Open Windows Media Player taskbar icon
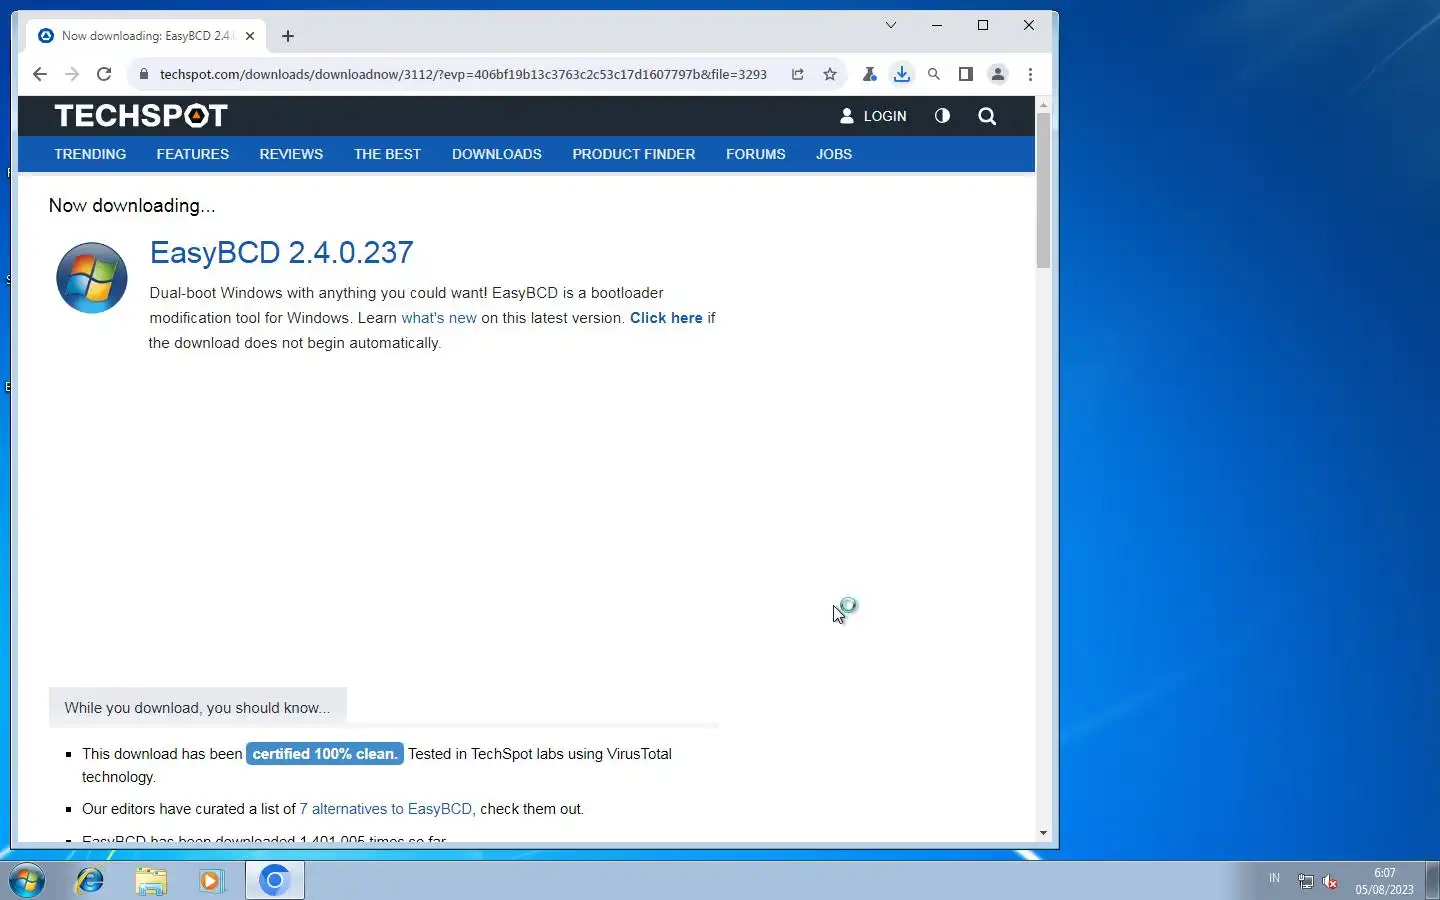This screenshot has width=1440, height=900. [x=212, y=881]
